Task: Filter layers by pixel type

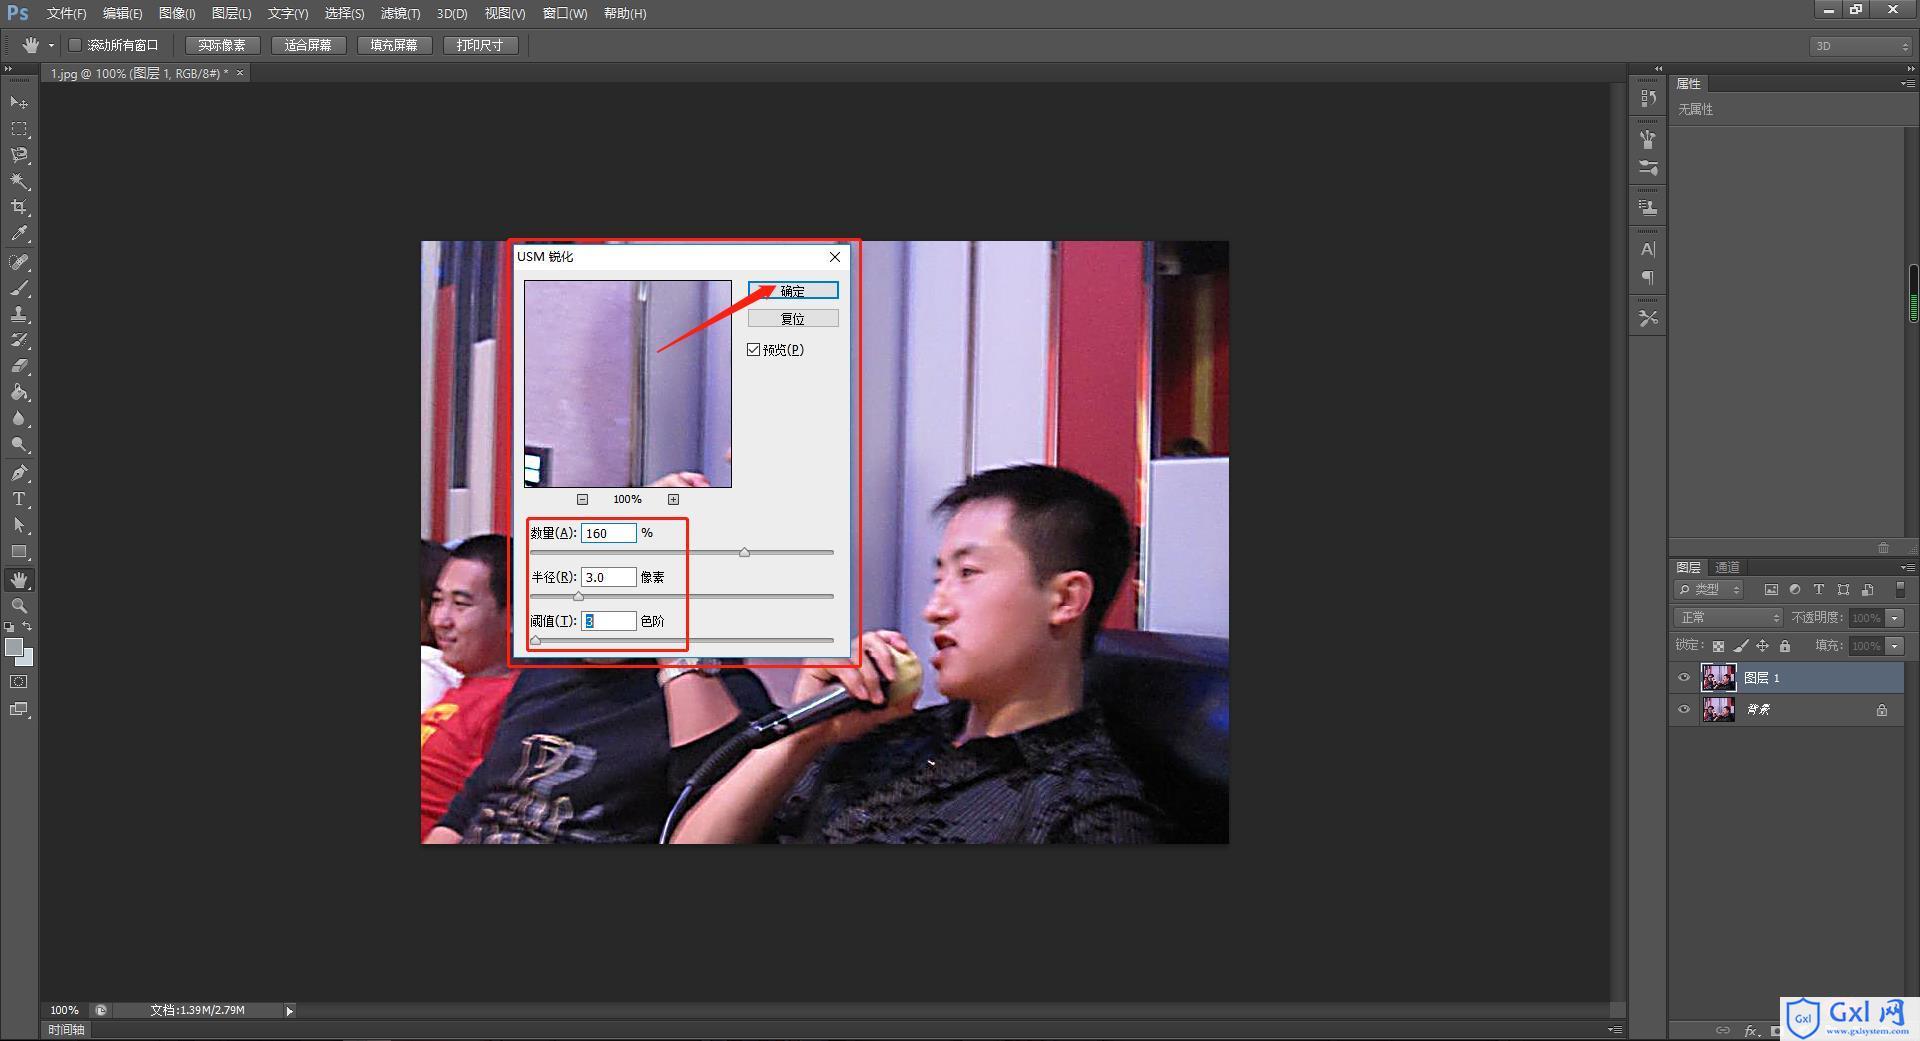Action: 1771,590
